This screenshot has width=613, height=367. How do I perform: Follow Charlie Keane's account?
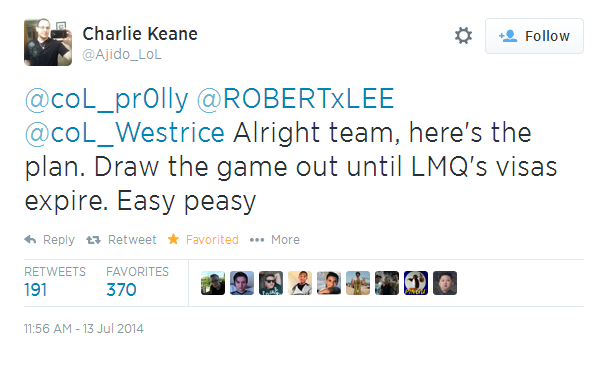[x=534, y=36]
